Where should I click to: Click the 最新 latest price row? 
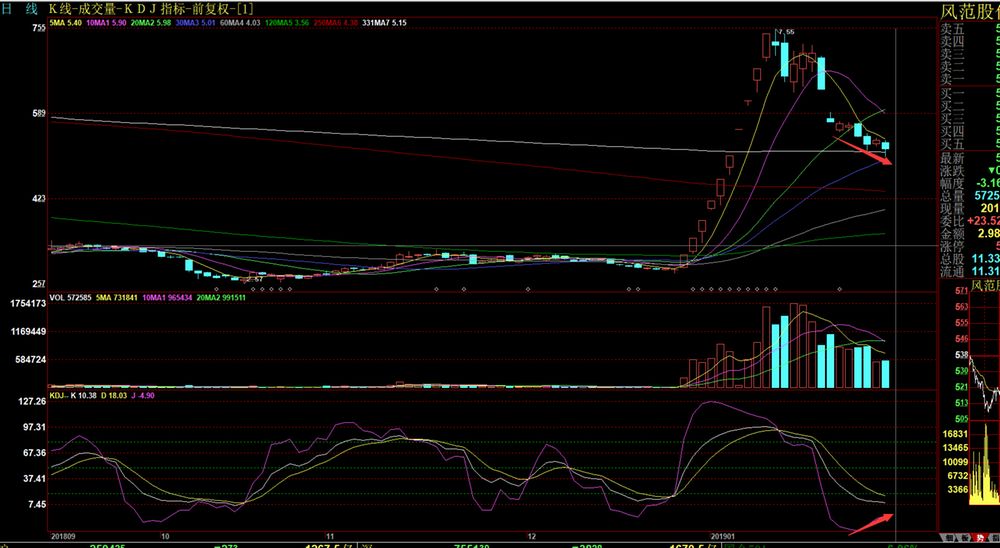(x=970, y=159)
